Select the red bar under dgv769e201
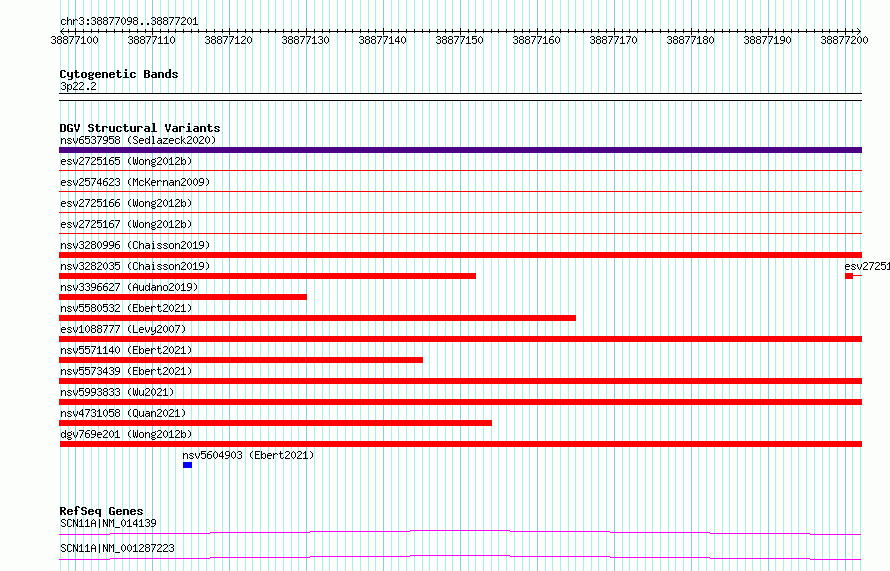 [x=460, y=444]
